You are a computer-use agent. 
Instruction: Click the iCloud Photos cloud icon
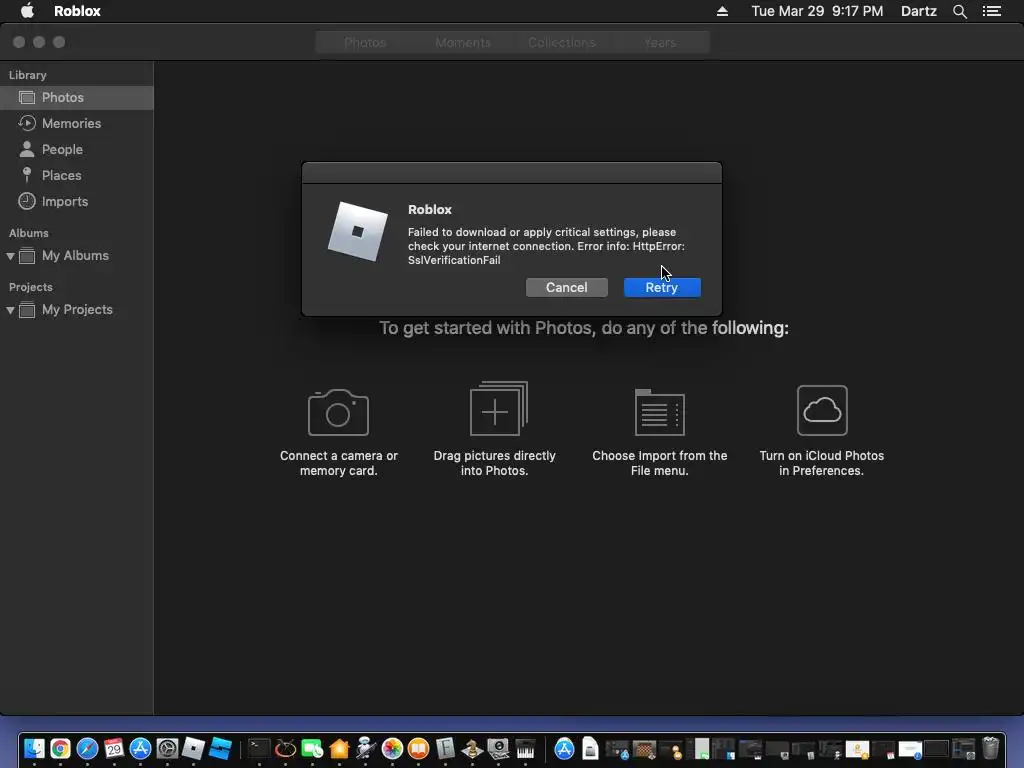click(822, 410)
